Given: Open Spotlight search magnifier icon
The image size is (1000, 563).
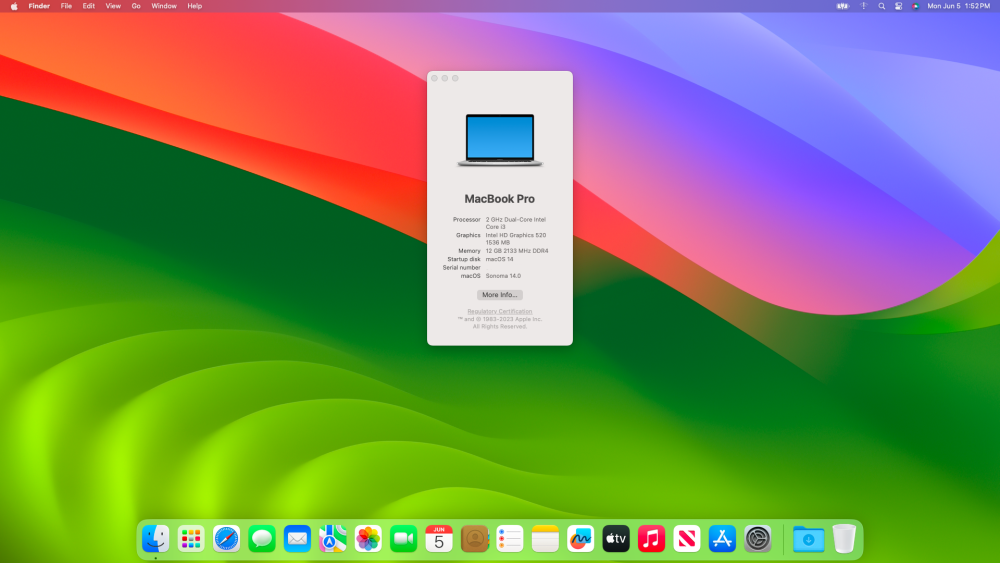Looking at the screenshot, I should tap(881, 6).
